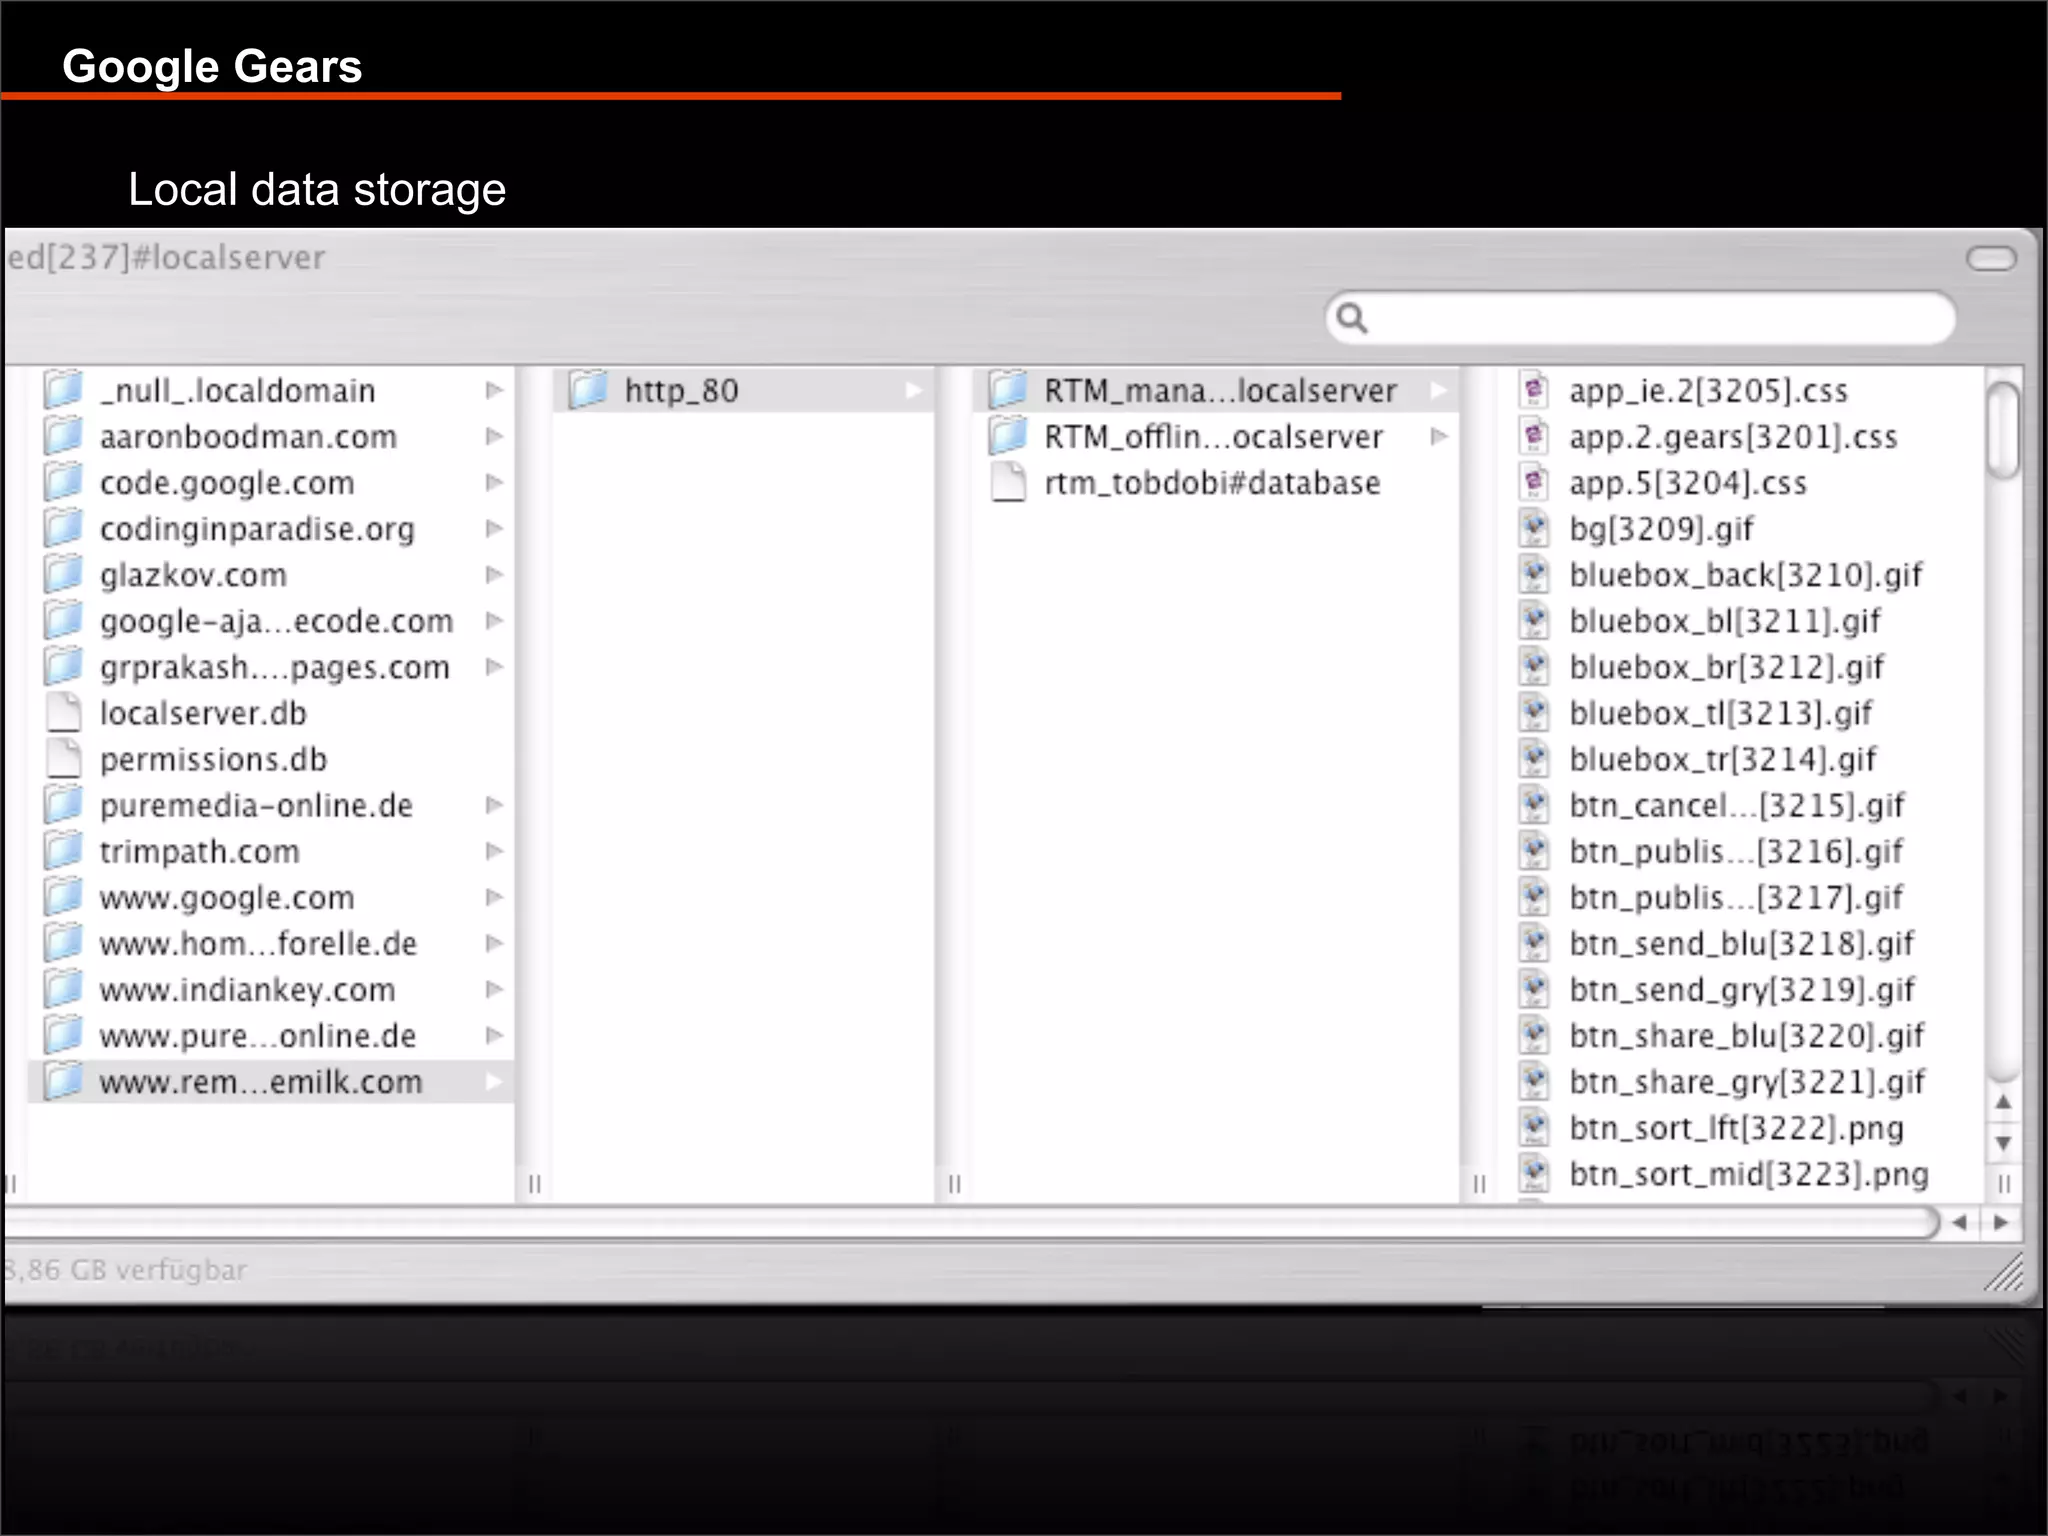Viewport: 2048px width, 1536px height.
Task: Expand the code.google.com folder arrow
Action: click(x=494, y=482)
